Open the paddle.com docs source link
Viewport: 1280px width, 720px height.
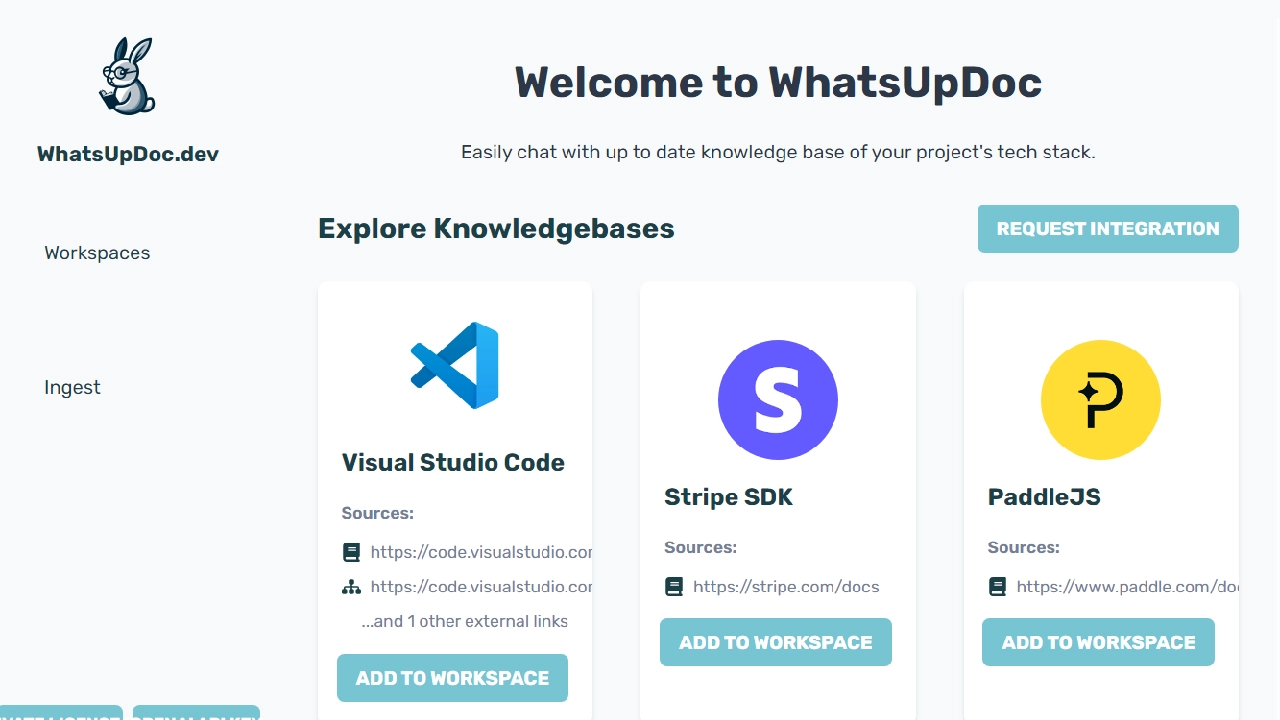point(1127,587)
